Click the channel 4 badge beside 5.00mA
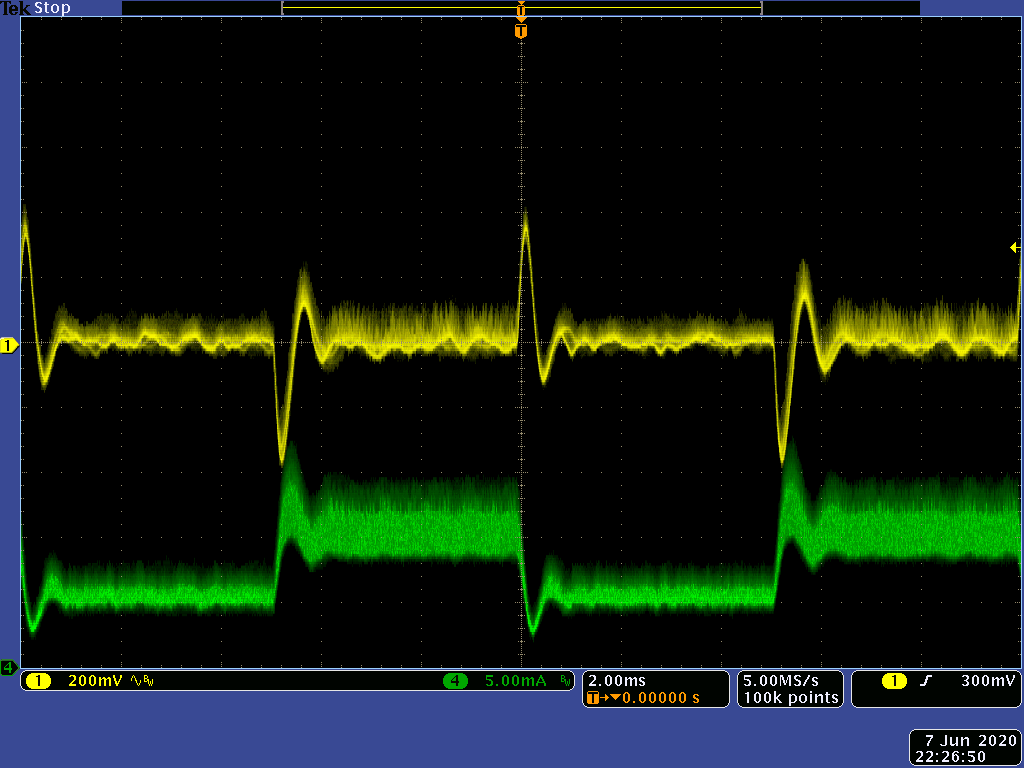The image size is (1024, 768). pos(455,681)
